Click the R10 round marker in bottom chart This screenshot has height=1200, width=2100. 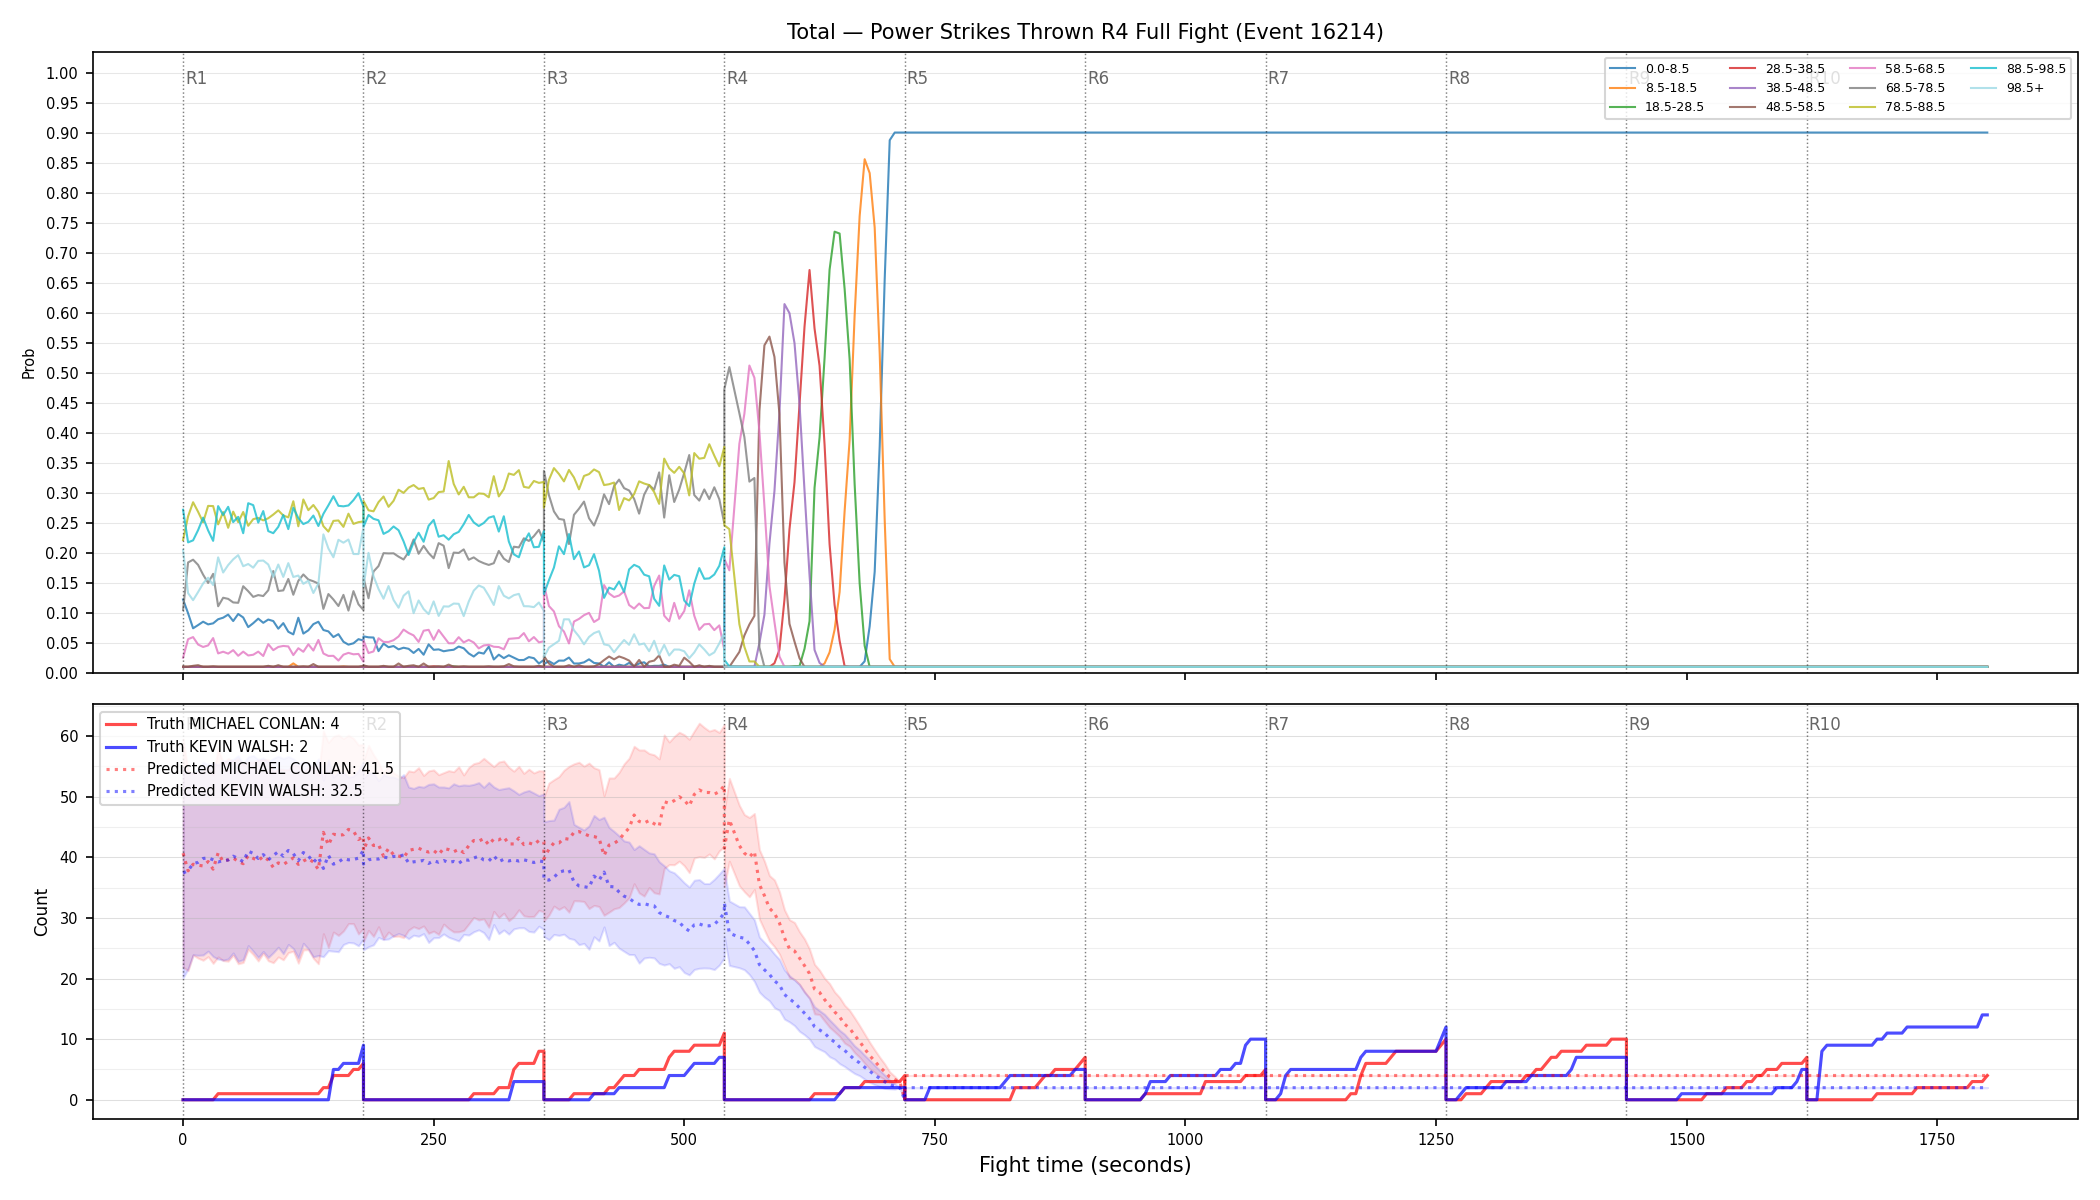[1824, 724]
